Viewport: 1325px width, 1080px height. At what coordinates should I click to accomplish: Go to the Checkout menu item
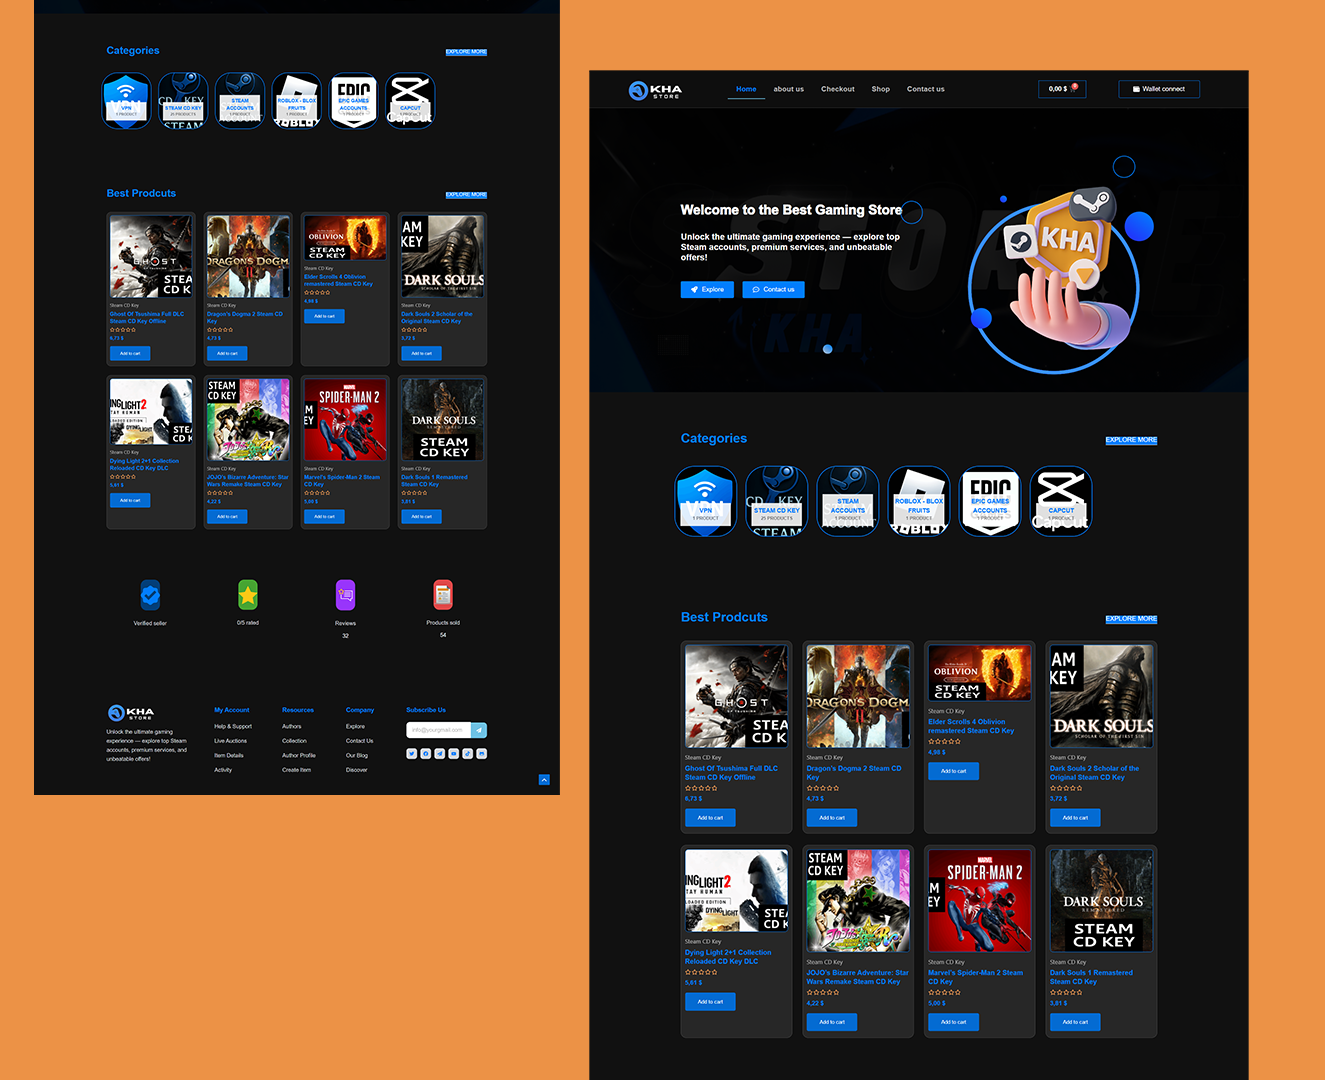tap(837, 89)
